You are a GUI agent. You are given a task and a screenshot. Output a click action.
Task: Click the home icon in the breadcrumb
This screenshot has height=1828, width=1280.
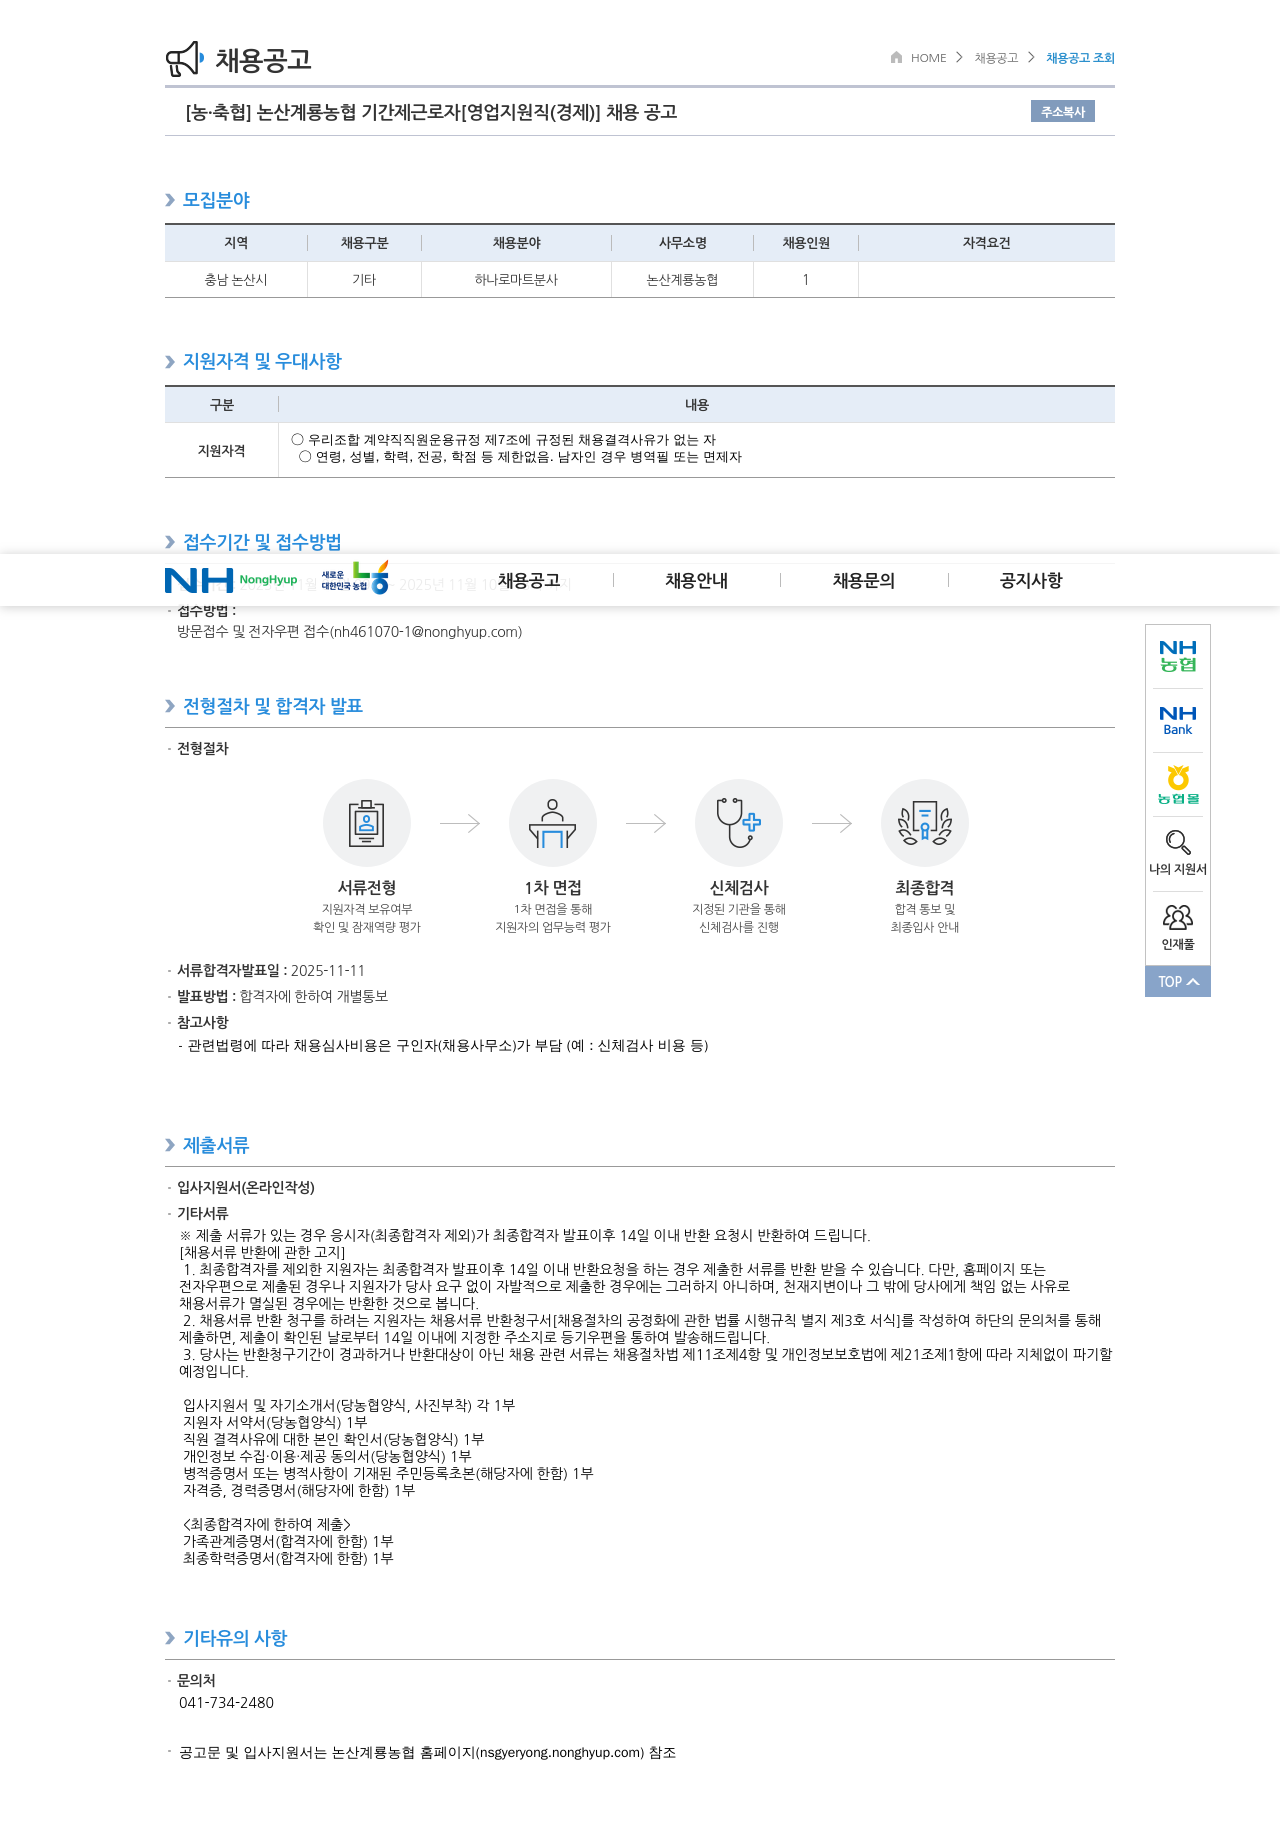pos(896,57)
